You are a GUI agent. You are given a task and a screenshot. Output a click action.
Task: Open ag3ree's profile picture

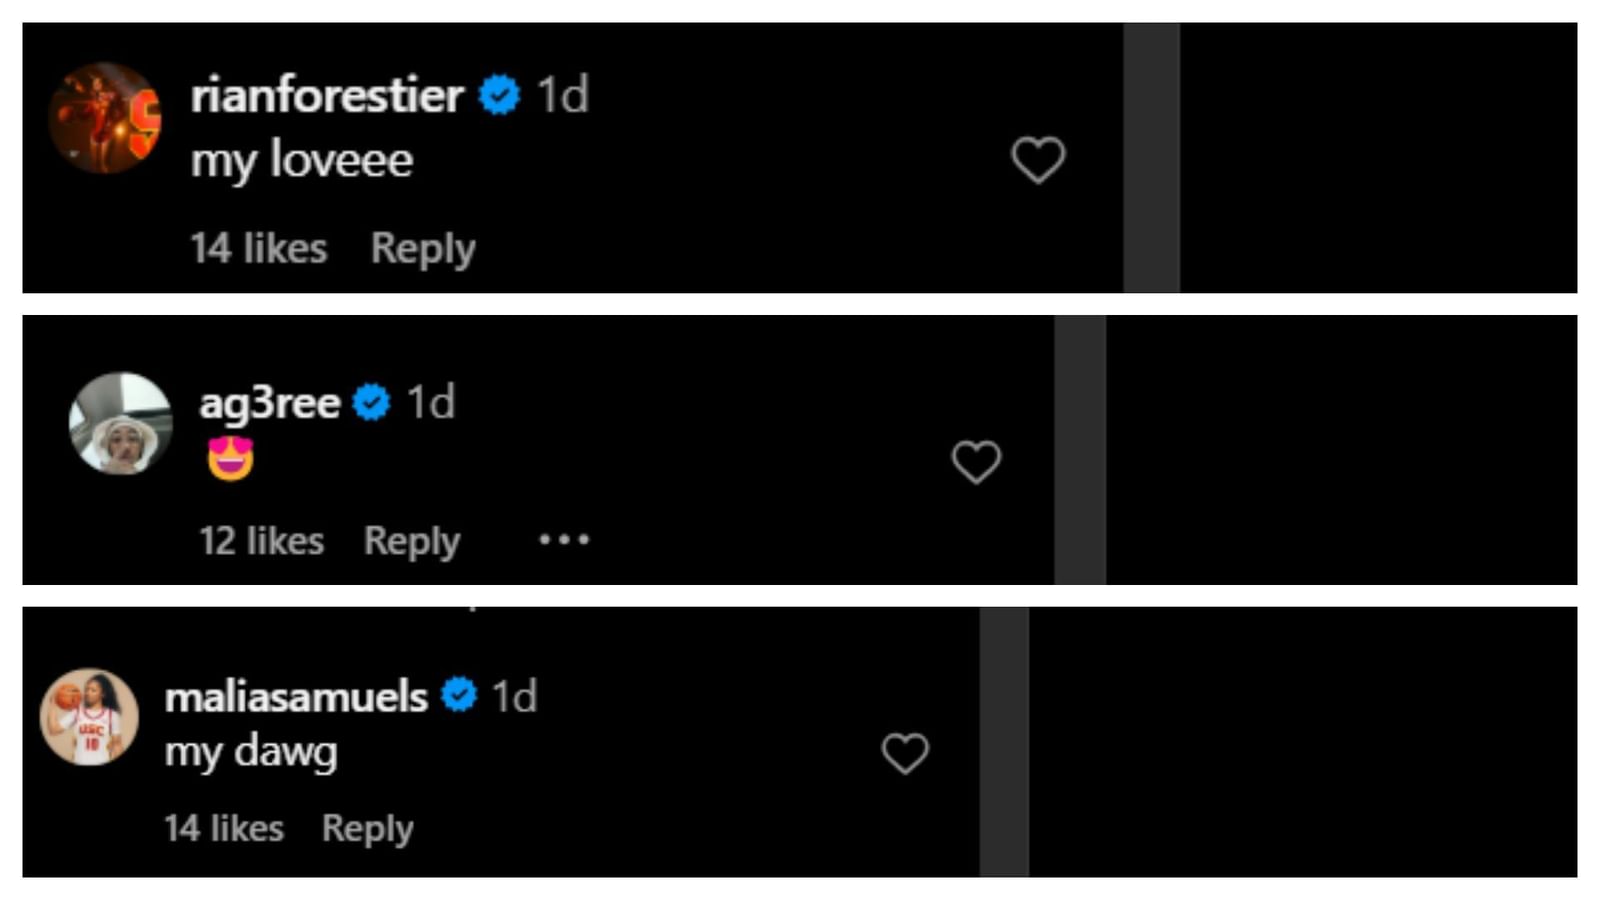[x=121, y=423]
